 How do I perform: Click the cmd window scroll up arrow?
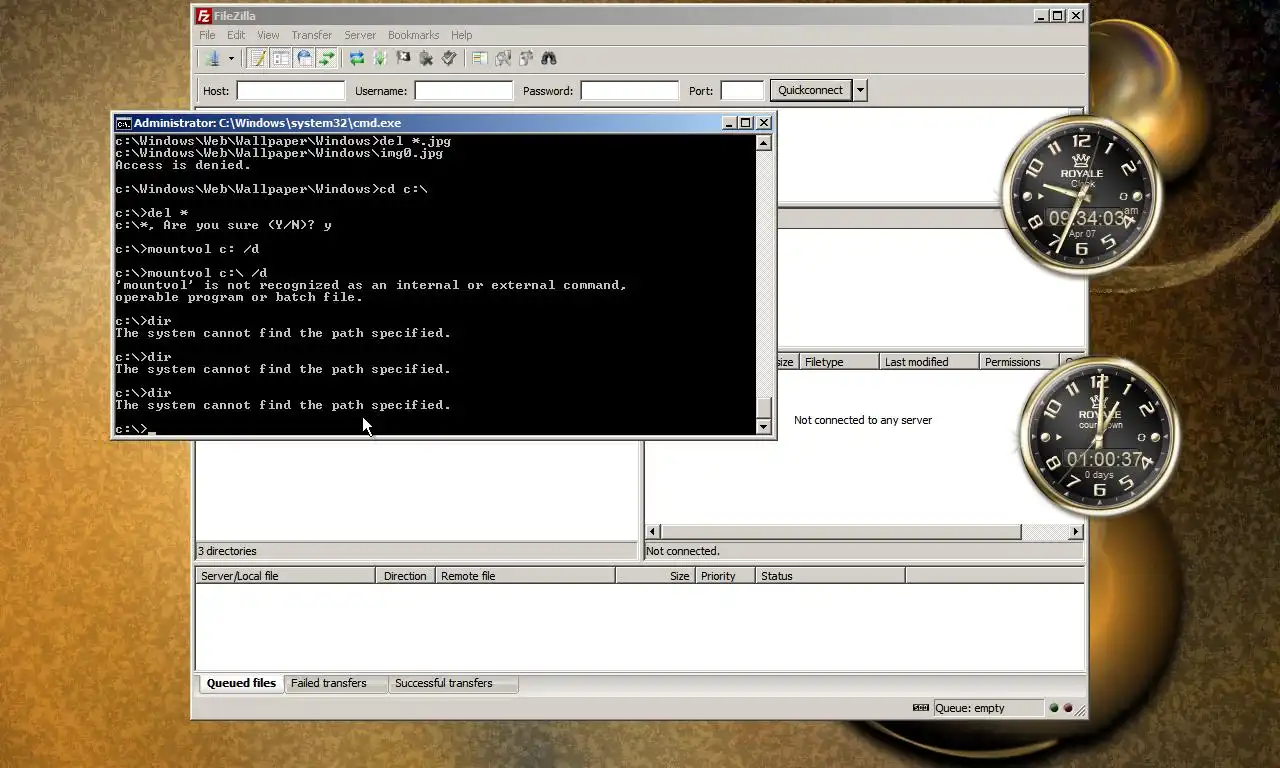(764, 143)
